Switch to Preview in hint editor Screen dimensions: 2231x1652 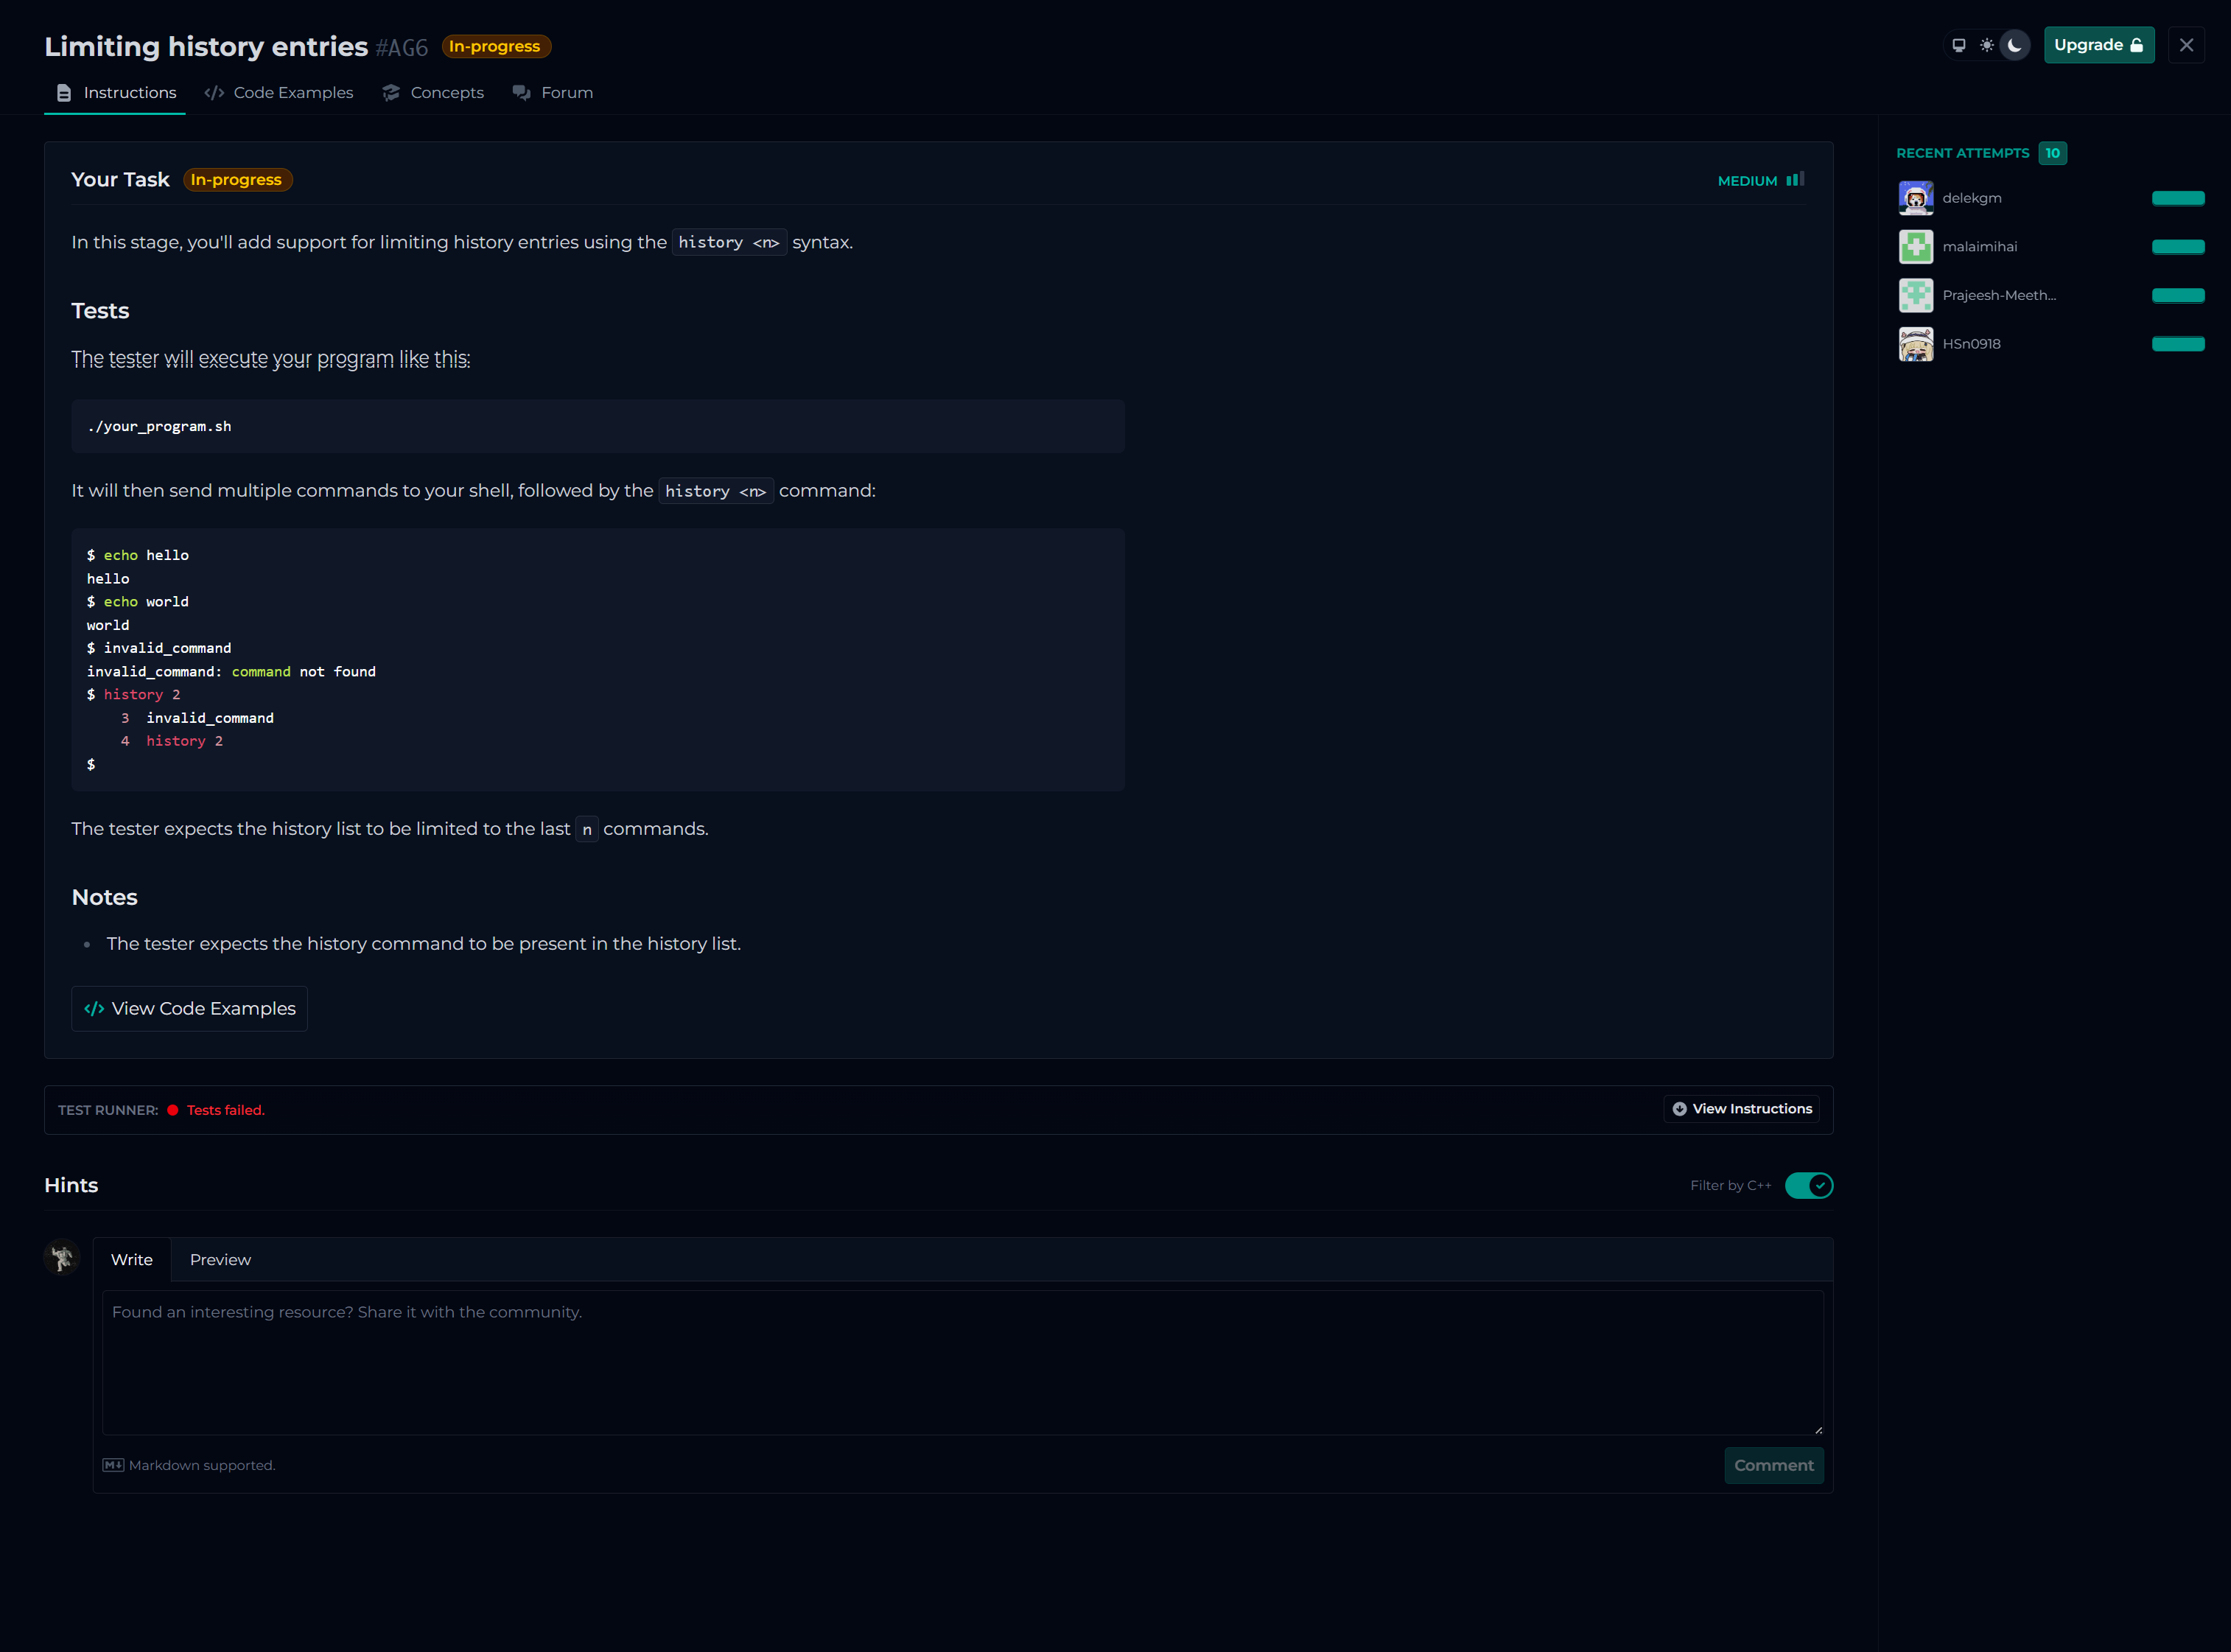(220, 1260)
